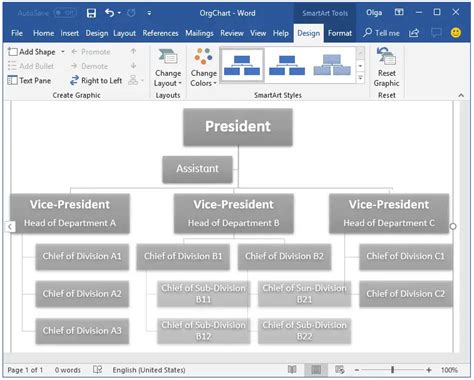
Task: Click English (United States) language indicator
Action: 149,370
